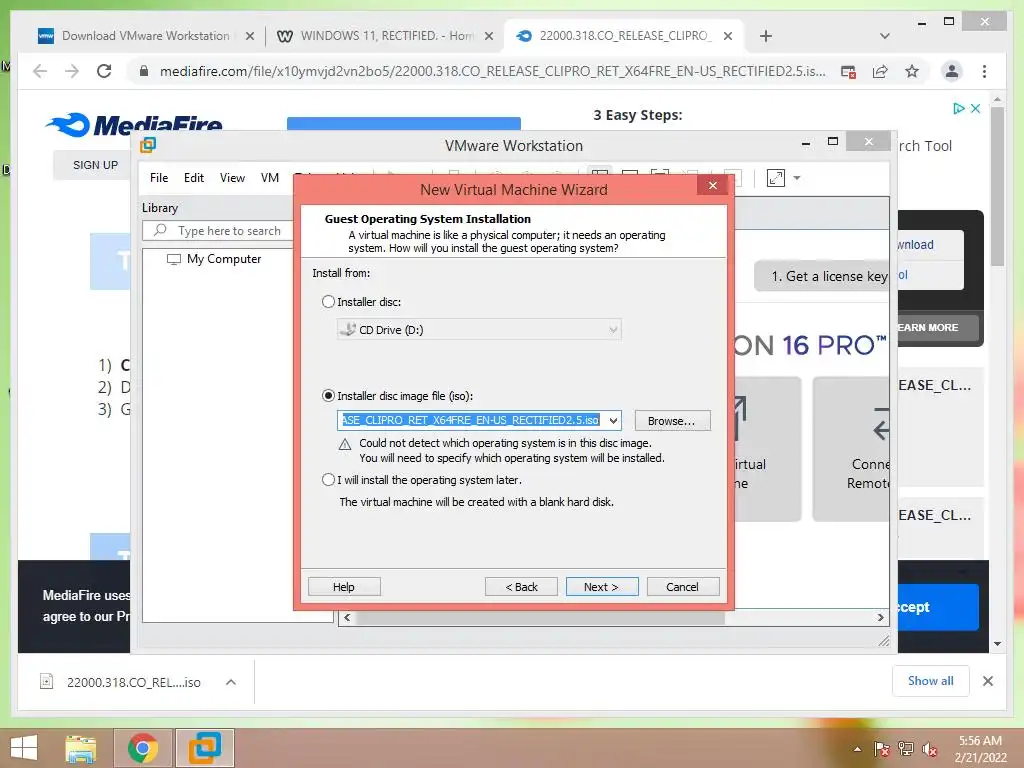This screenshot has width=1024, height=768.
Task: Click Show all downloads
Action: [931, 681]
